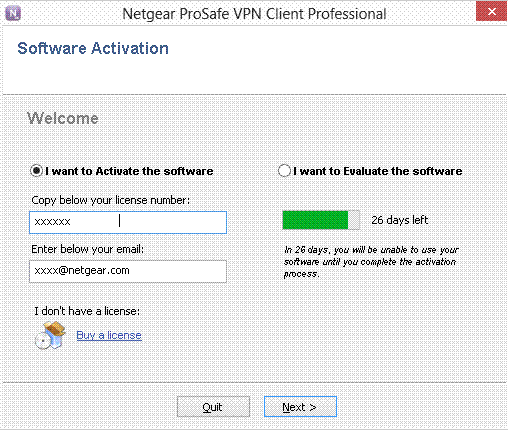Click 'Copy below your license number:' label
Image resolution: width=508 pixels, height=430 pixels.
coord(110,200)
